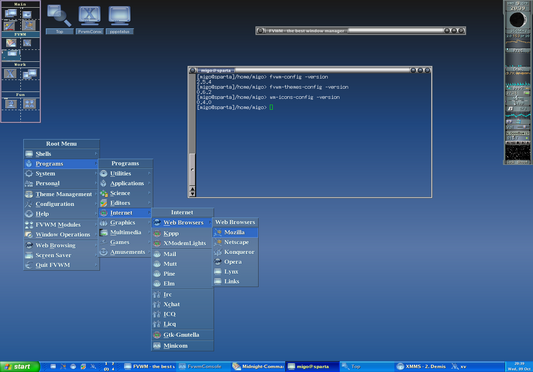Expand the Utilities submenu in Programs
This screenshot has height=372, width=533.
(x=125, y=173)
